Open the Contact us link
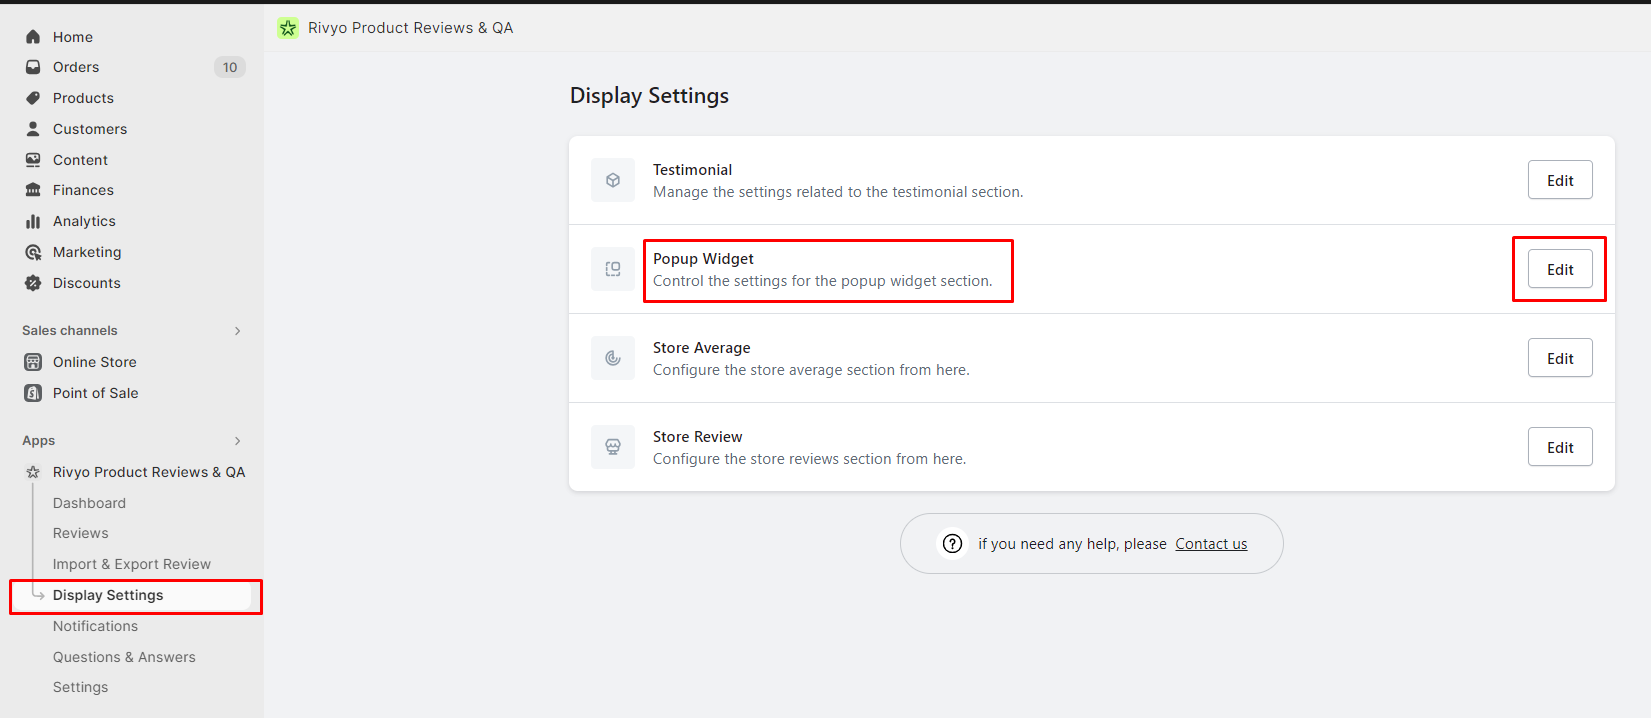Screen dimensions: 1651x718 pyautogui.click(x=1210, y=543)
